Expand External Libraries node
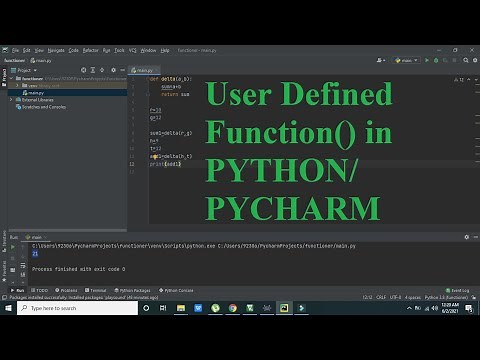 pyautogui.click(x=12, y=100)
